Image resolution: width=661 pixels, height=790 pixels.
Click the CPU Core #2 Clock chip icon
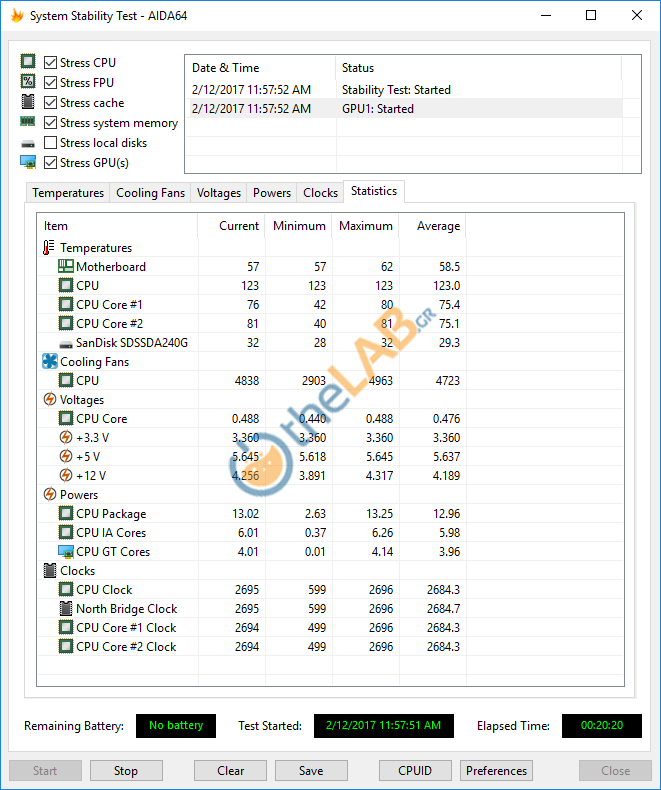(x=65, y=646)
